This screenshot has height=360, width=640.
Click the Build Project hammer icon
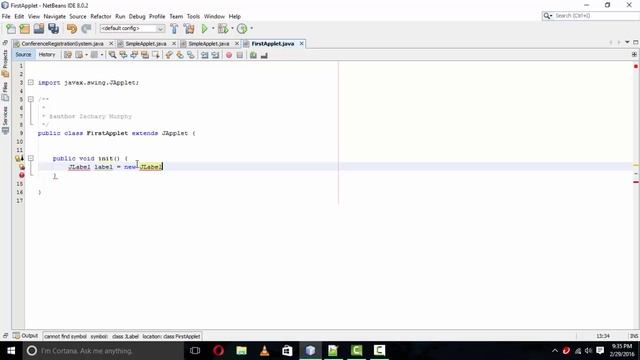(x=174, y=29)
